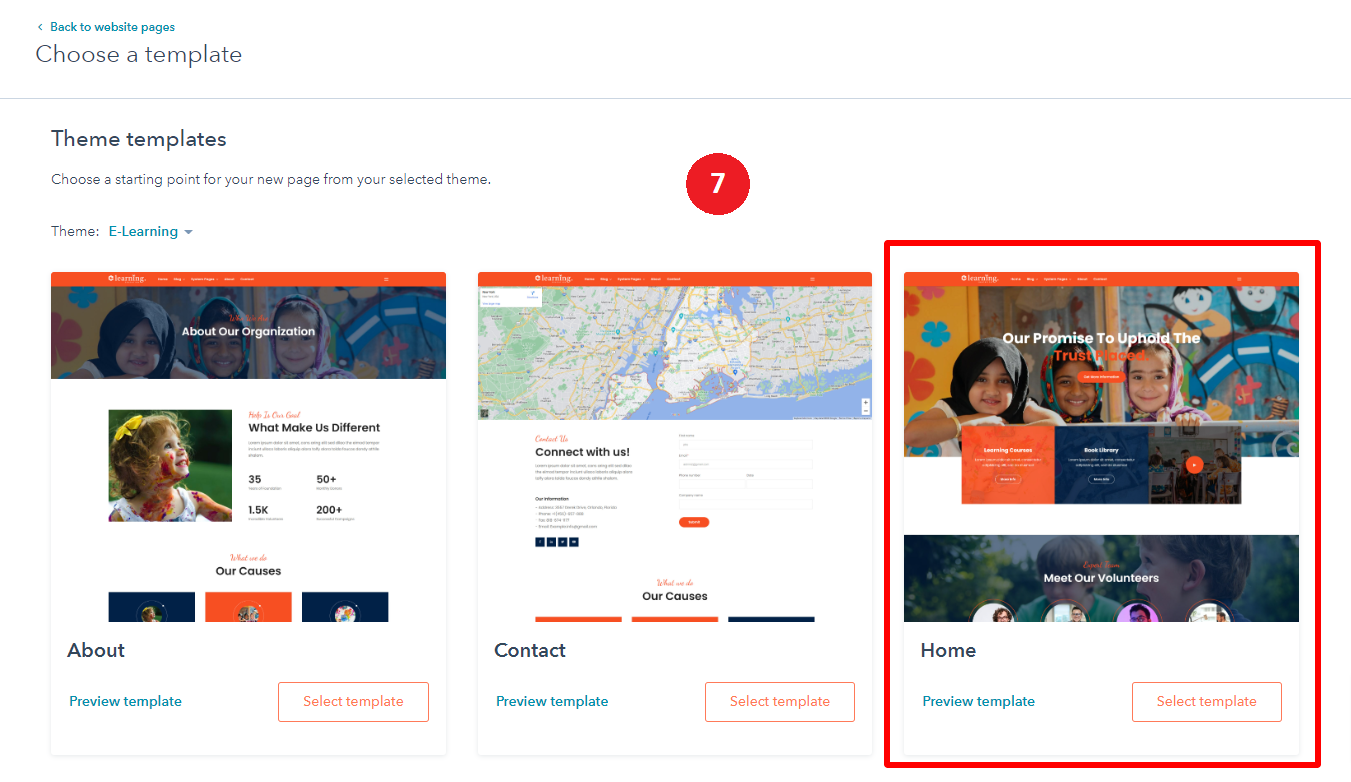The image size is (1351, 782).
Task: Click the Contact template map thumbnail
Action: point(674,352)
